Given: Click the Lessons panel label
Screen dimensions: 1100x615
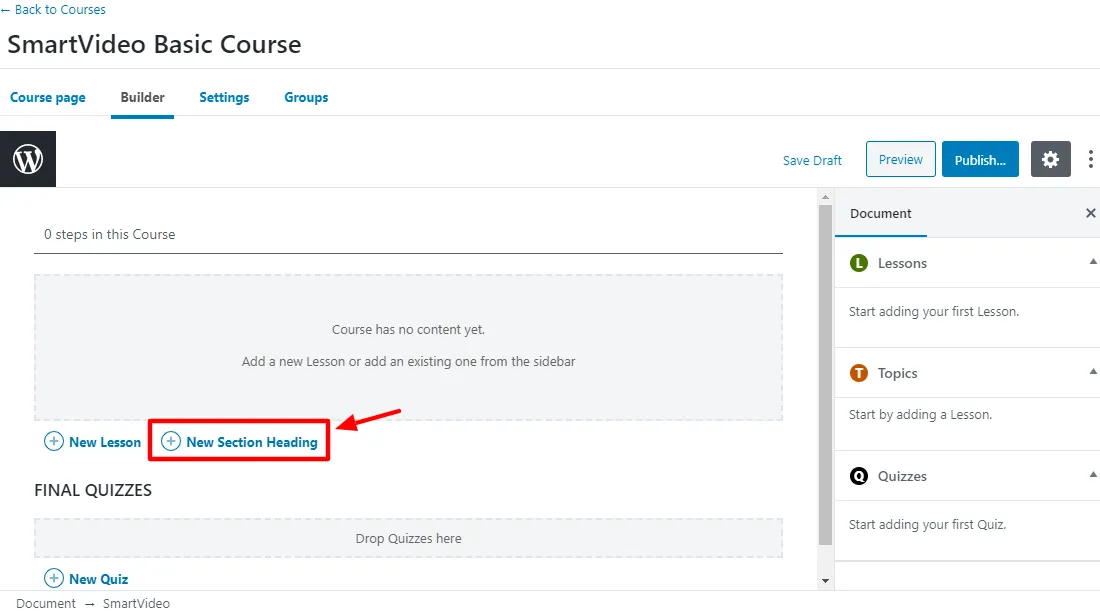Looking at the screenshot, I should pos(902,263).
